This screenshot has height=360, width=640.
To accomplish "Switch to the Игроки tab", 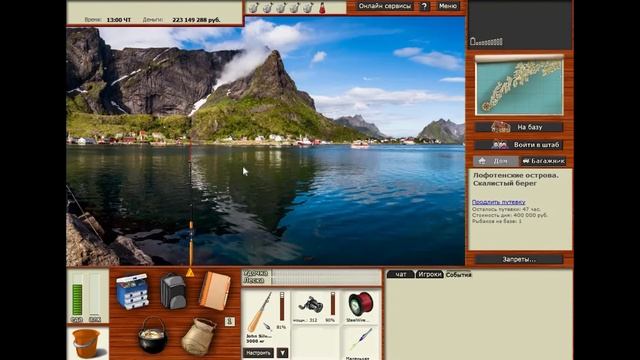I will pos(429,274).
